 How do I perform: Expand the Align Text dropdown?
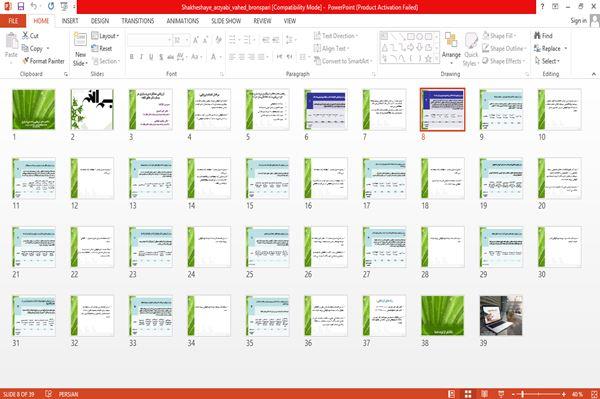click(x=331, y=48)
